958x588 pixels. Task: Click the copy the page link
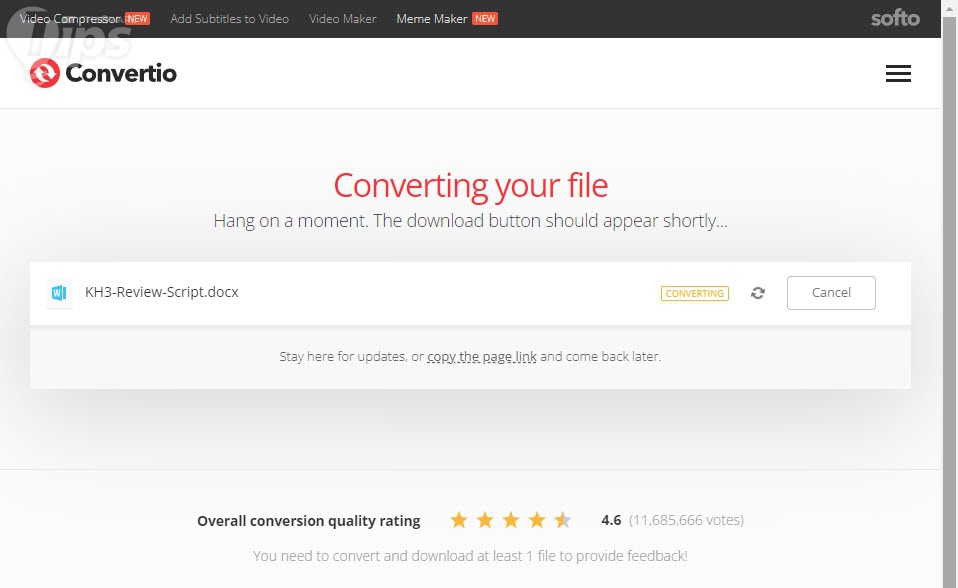click(481, 356)
